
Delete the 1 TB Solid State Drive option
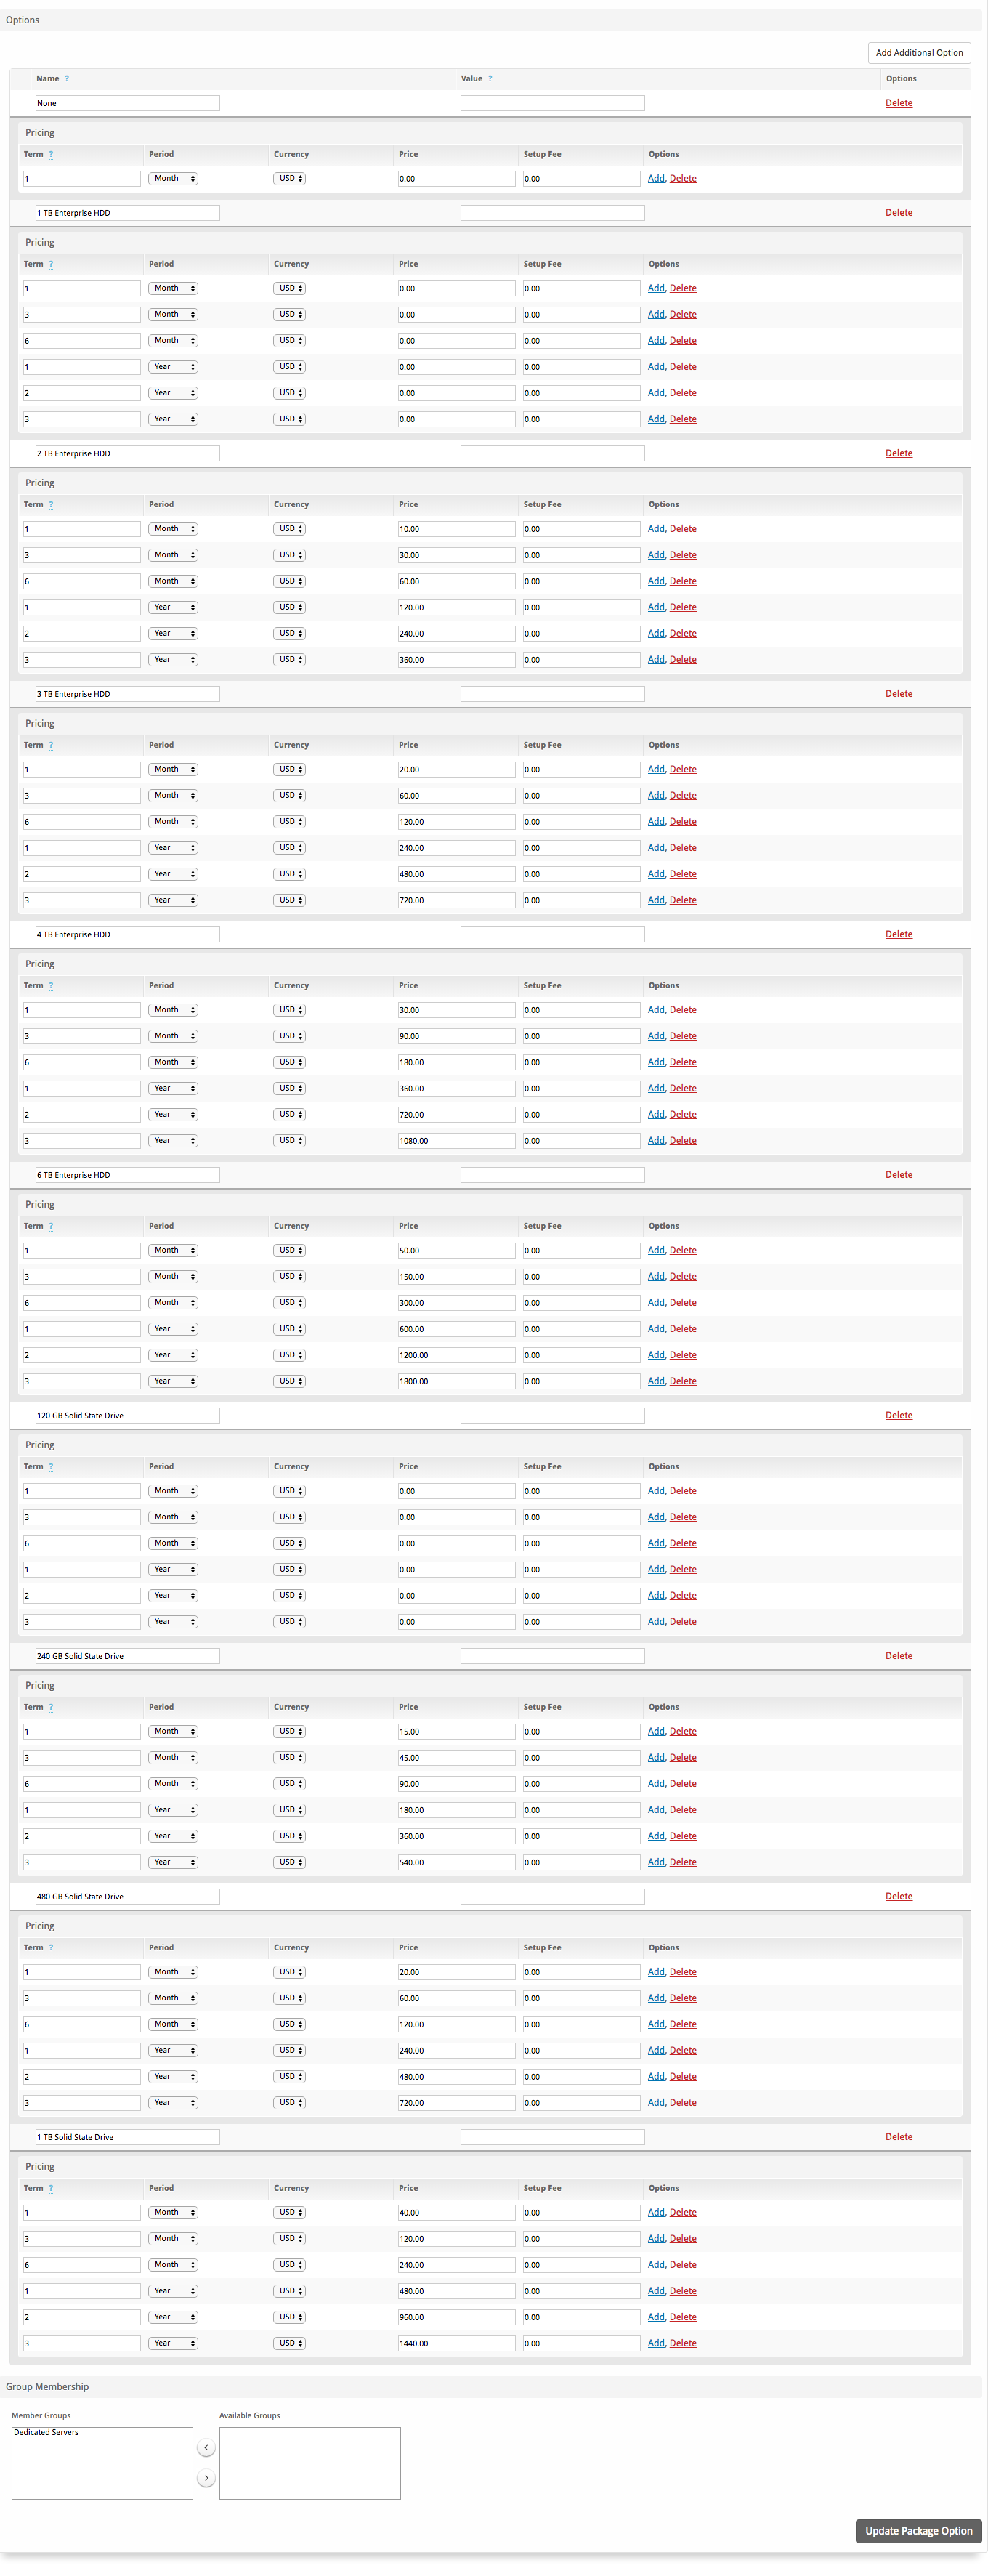[899, 2137]
